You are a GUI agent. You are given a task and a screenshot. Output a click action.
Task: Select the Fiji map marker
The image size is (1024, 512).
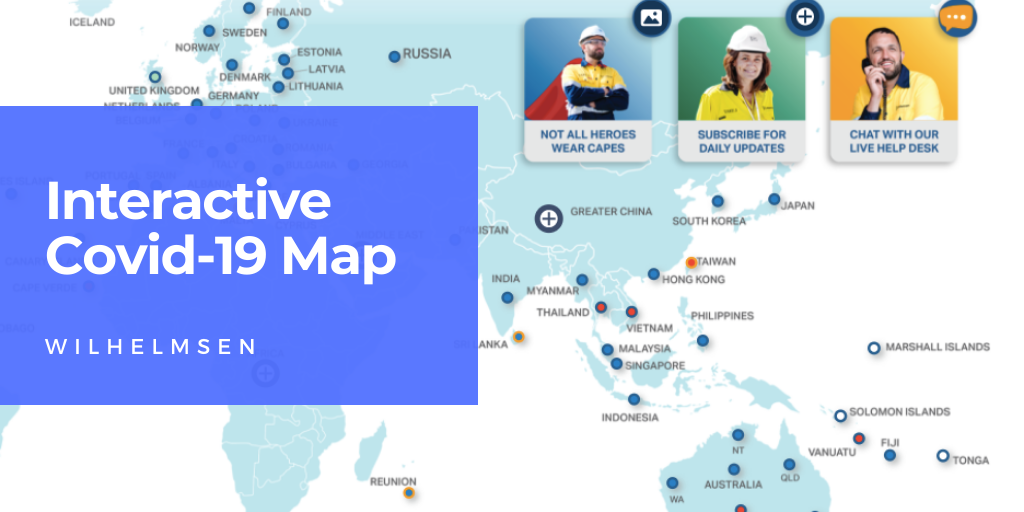point(889,455)
